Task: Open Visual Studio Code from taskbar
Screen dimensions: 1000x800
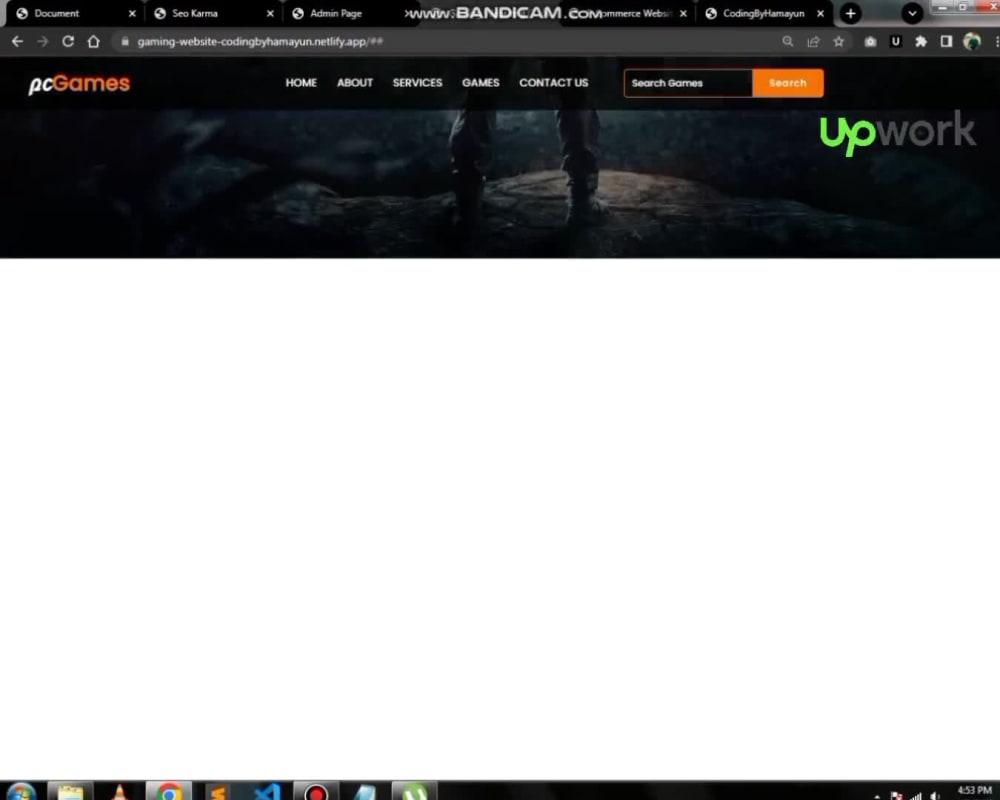Action: point(267,792)
